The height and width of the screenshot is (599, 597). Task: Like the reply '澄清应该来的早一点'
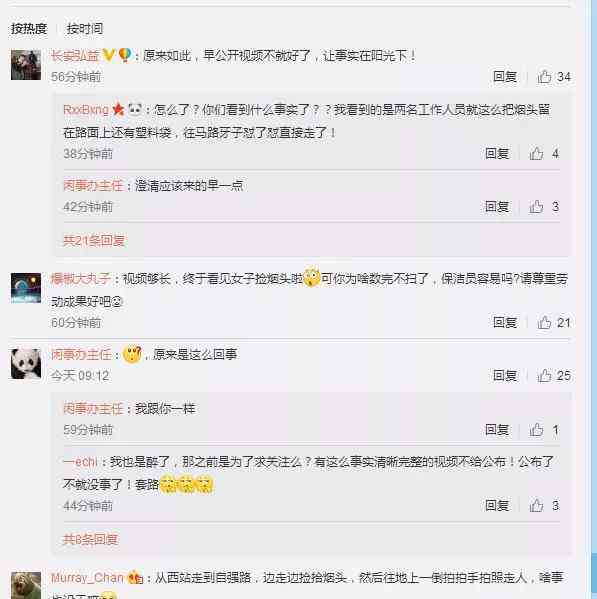tap(536, 207)
